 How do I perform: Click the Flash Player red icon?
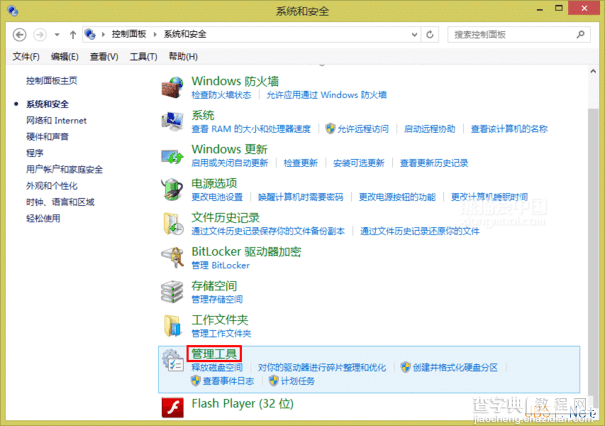coord(172,407)
